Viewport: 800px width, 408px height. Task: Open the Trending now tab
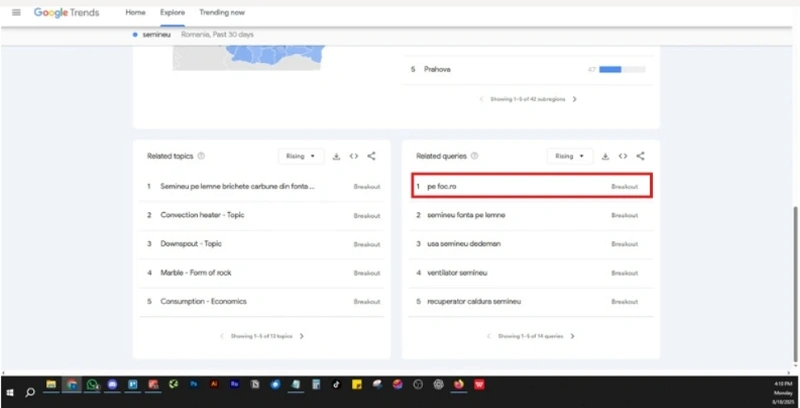pos(222,12)
